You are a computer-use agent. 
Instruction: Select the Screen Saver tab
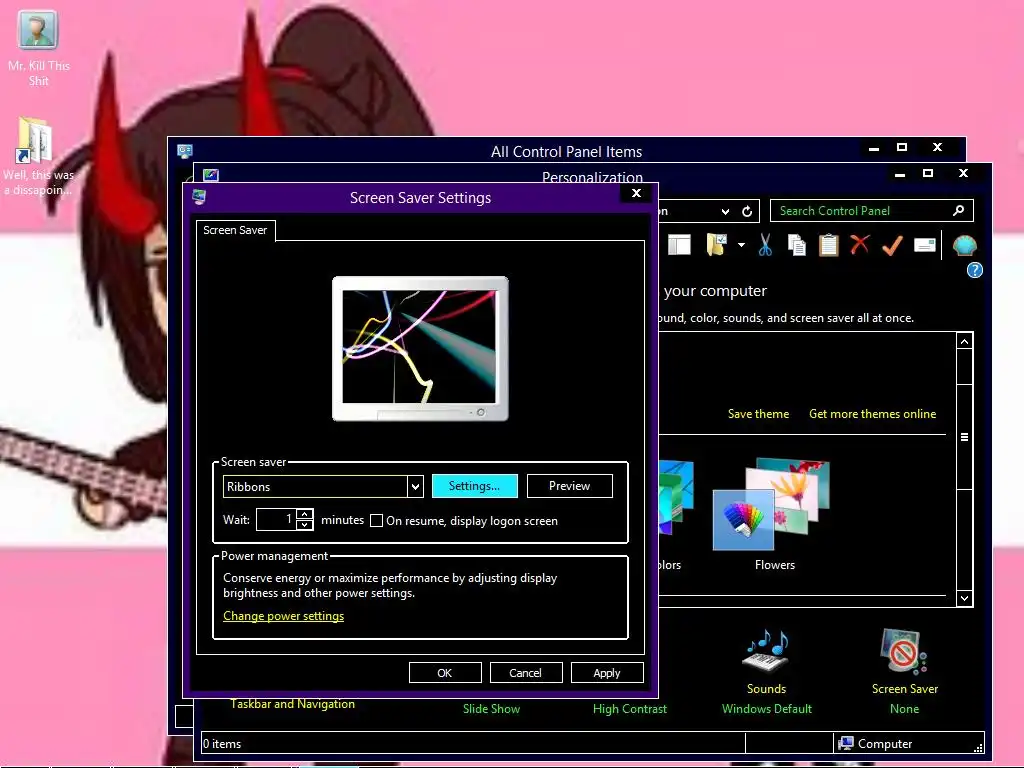(235, 230)
